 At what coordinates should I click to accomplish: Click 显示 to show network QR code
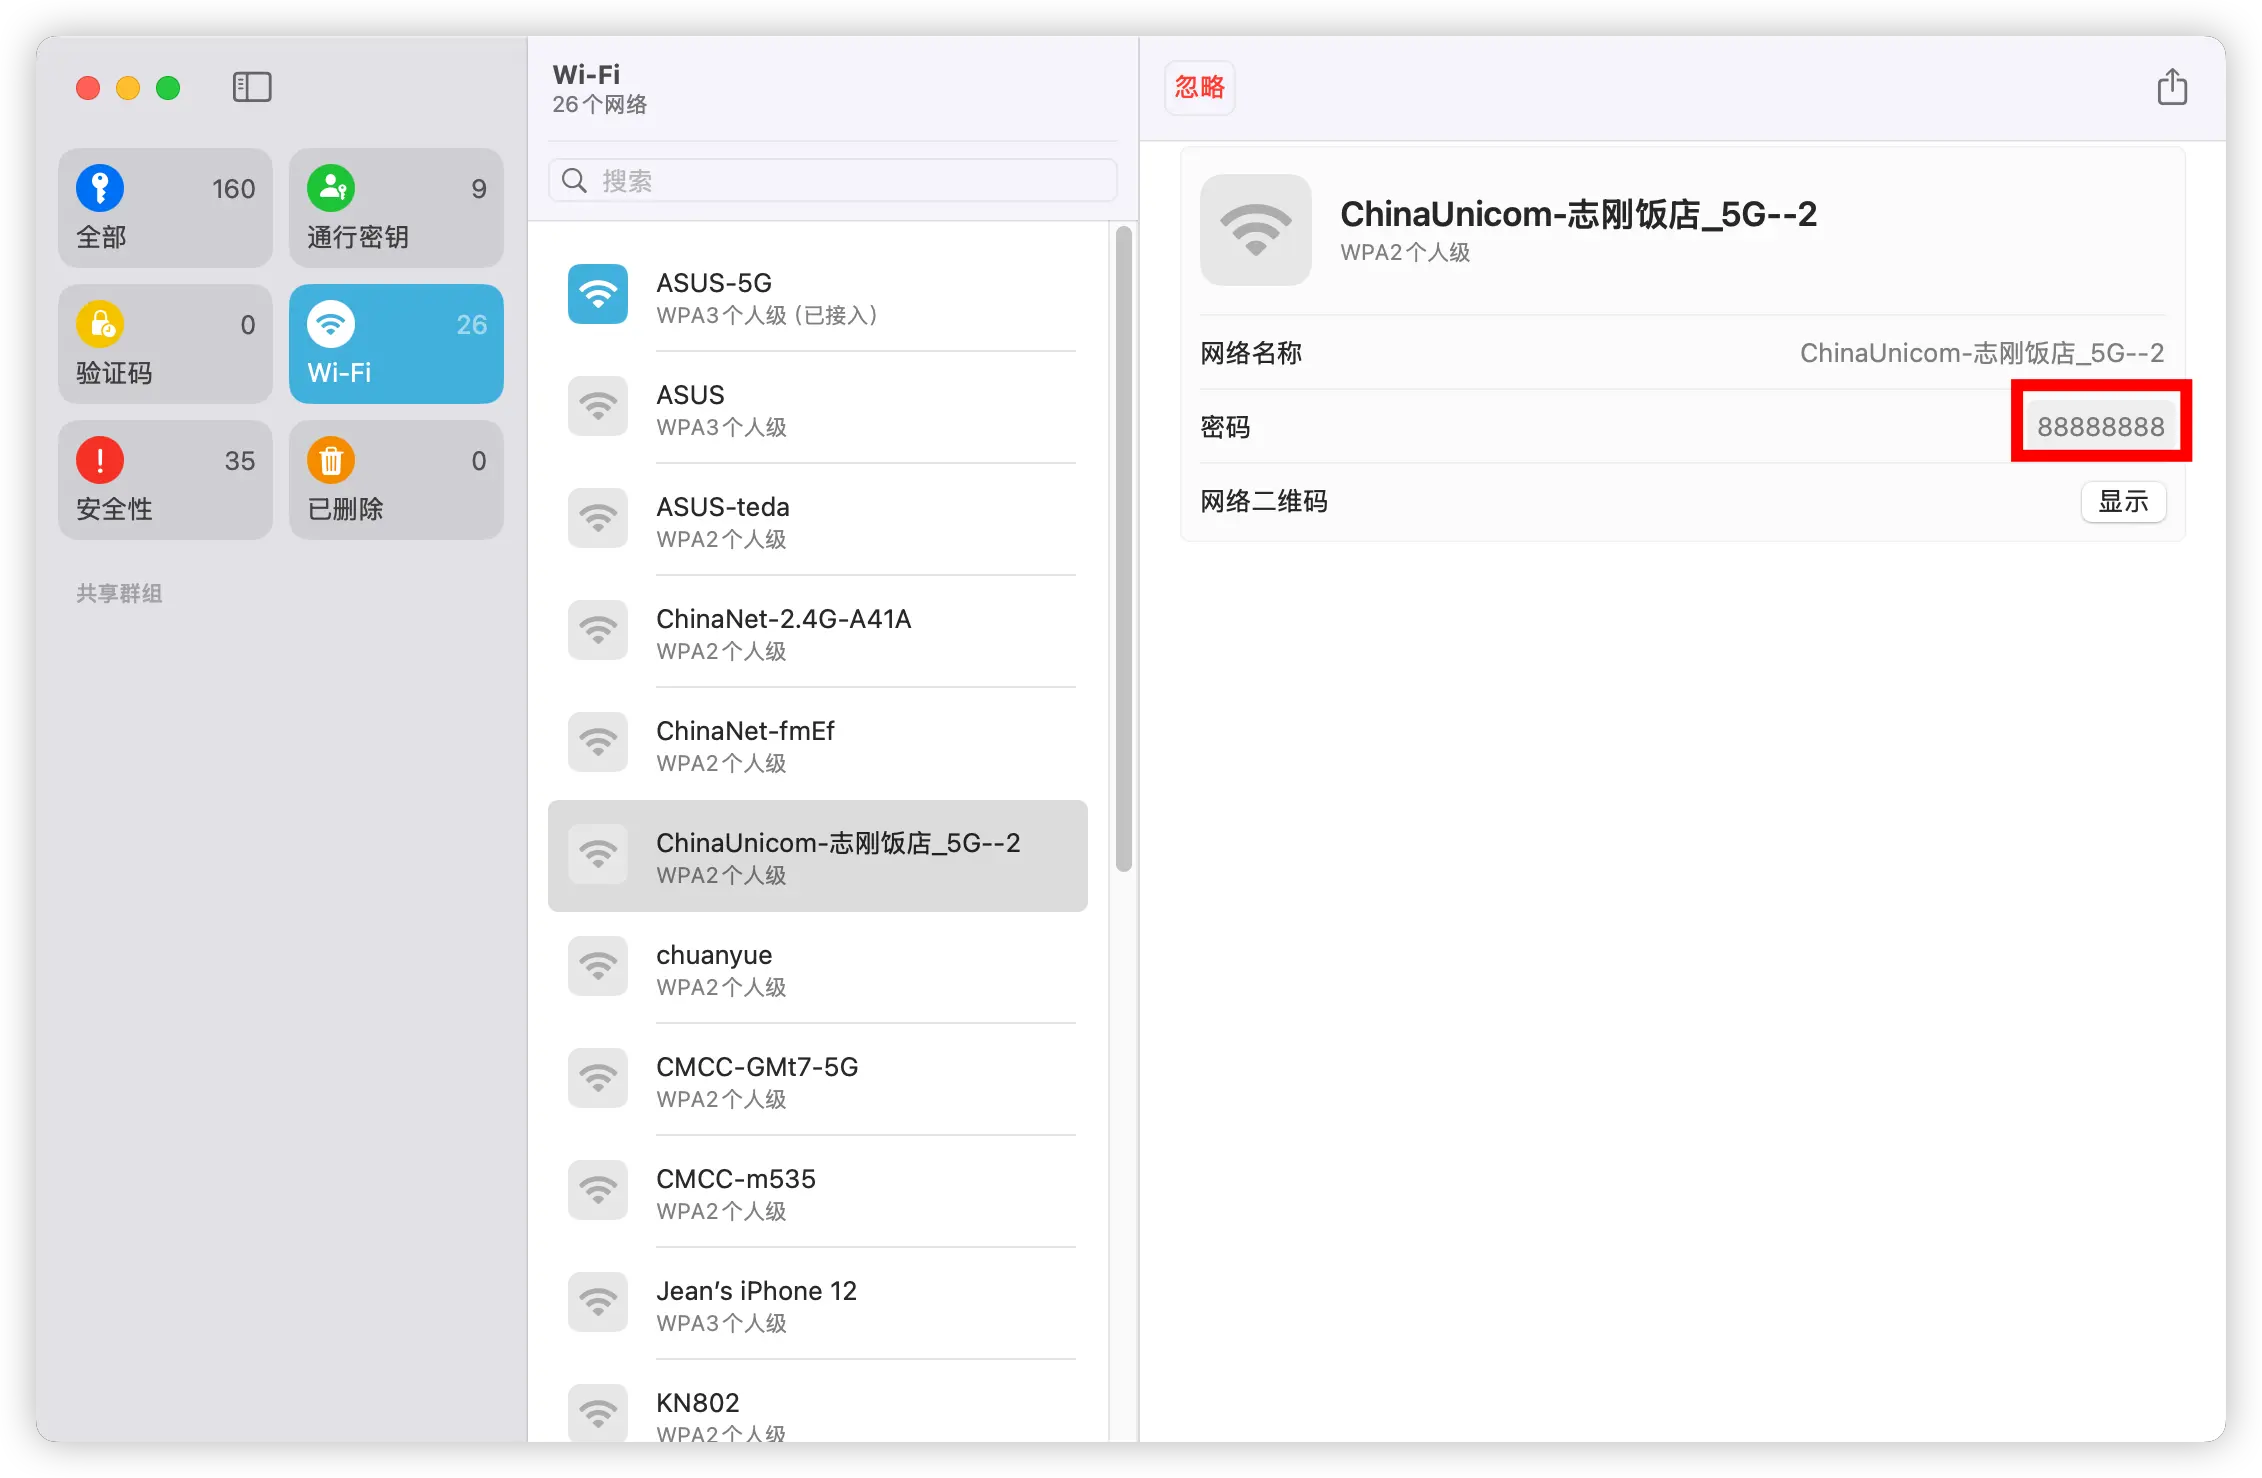2124,501
